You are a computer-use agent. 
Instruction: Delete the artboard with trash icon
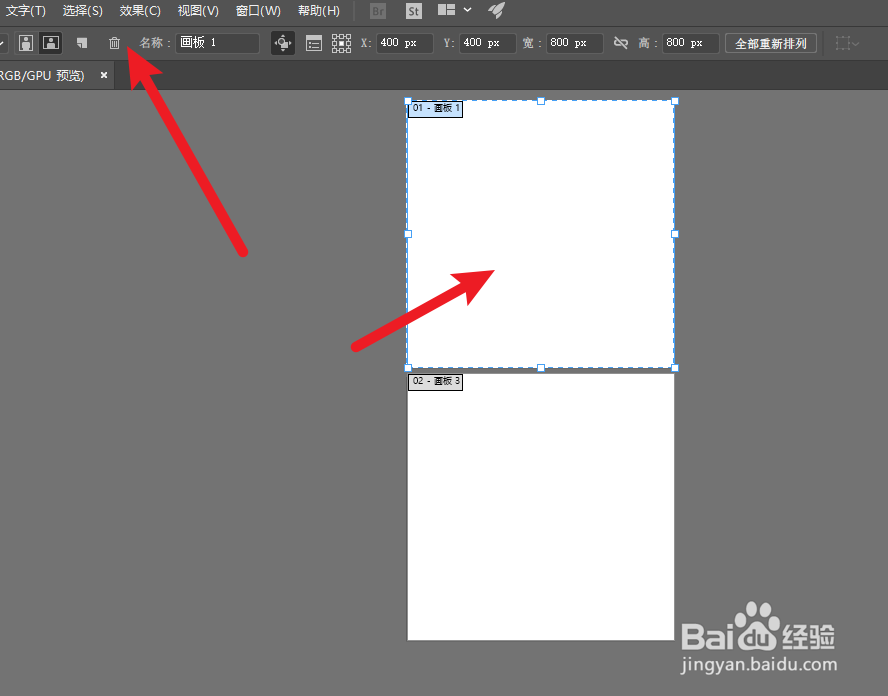(x=114, y=43)
